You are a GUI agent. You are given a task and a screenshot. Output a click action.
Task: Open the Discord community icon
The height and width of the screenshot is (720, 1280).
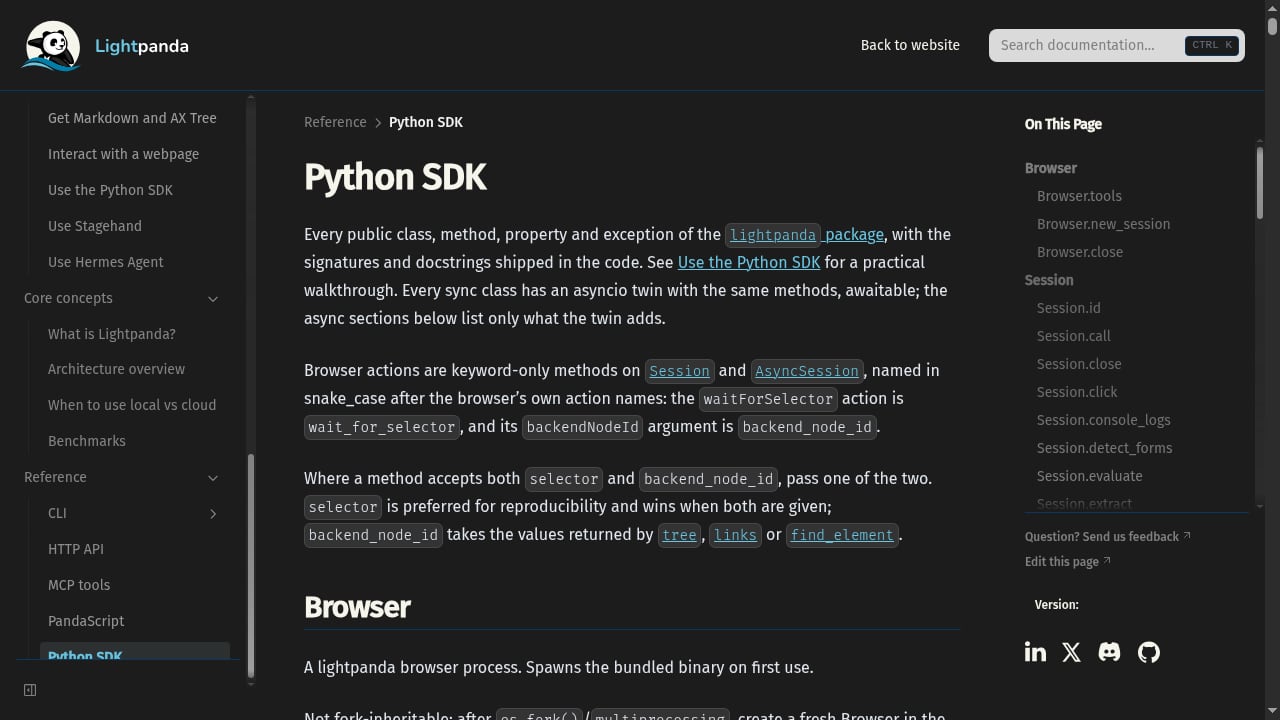pyautogui.click(x=1109, y=652)
